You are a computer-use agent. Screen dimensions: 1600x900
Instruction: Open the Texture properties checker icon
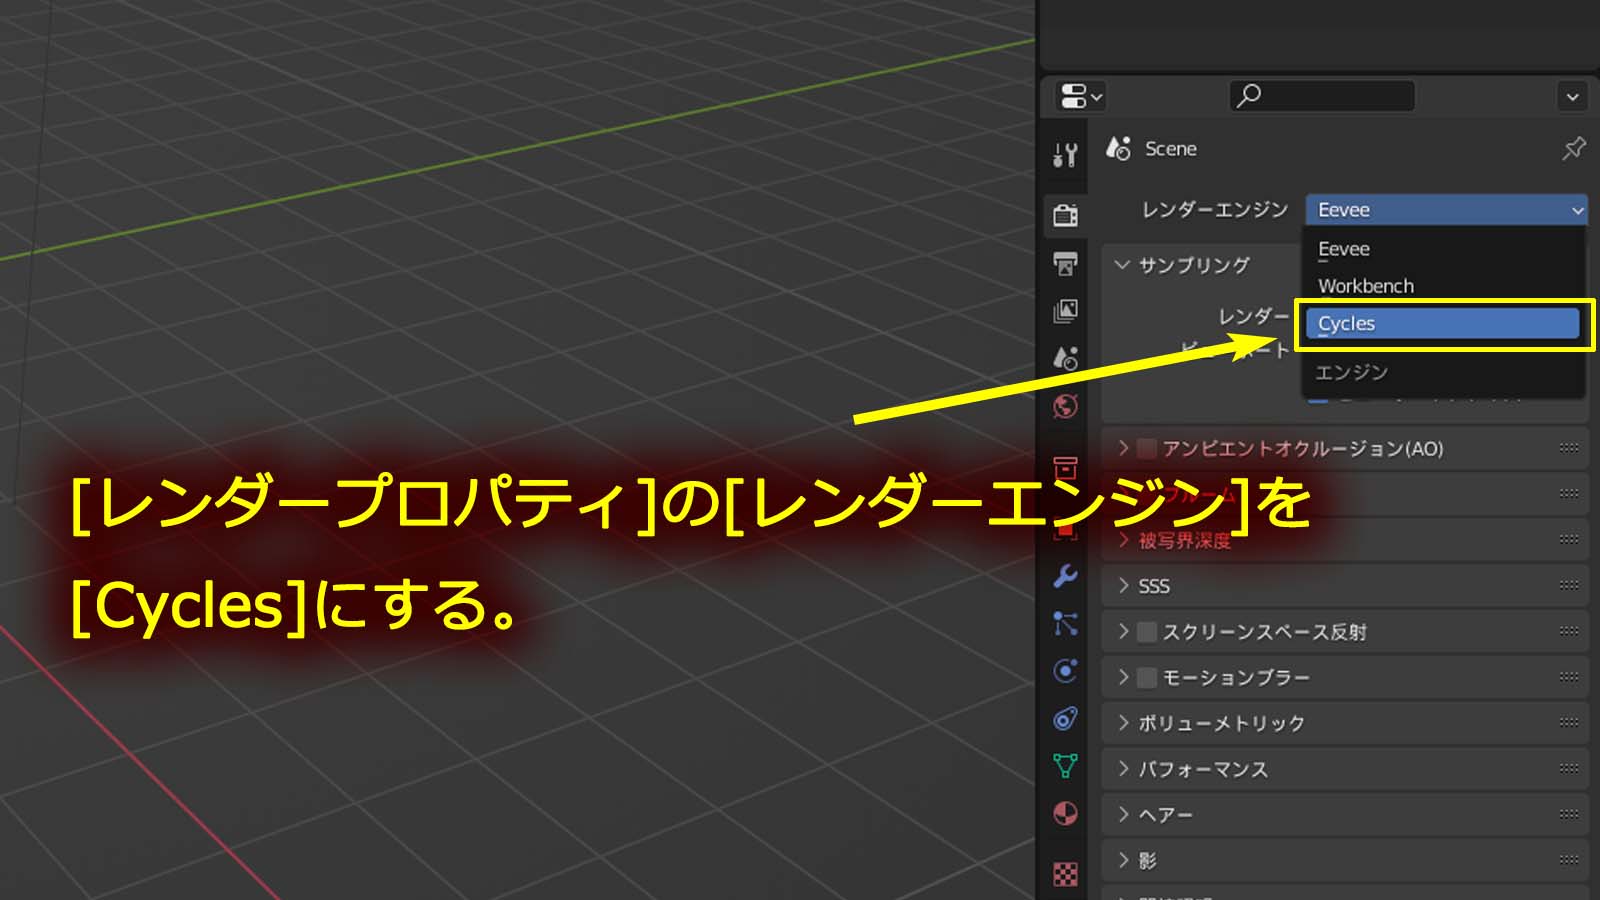coord(1066,874)
